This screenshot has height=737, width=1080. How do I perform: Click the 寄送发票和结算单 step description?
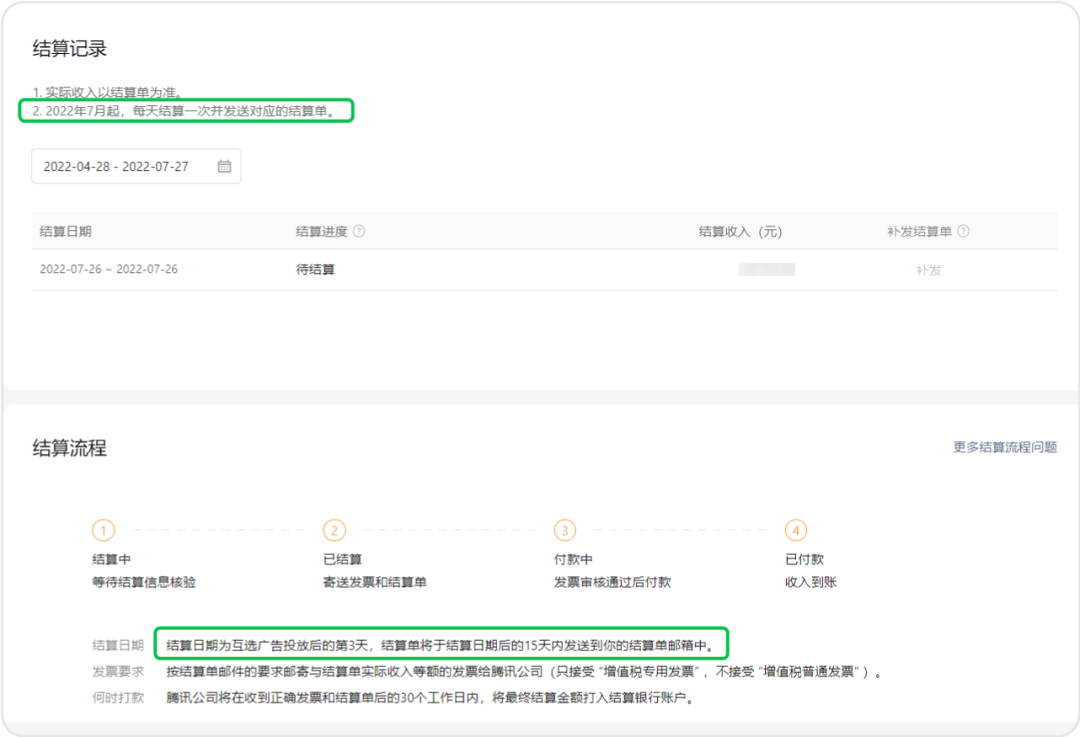click(375, 583)
